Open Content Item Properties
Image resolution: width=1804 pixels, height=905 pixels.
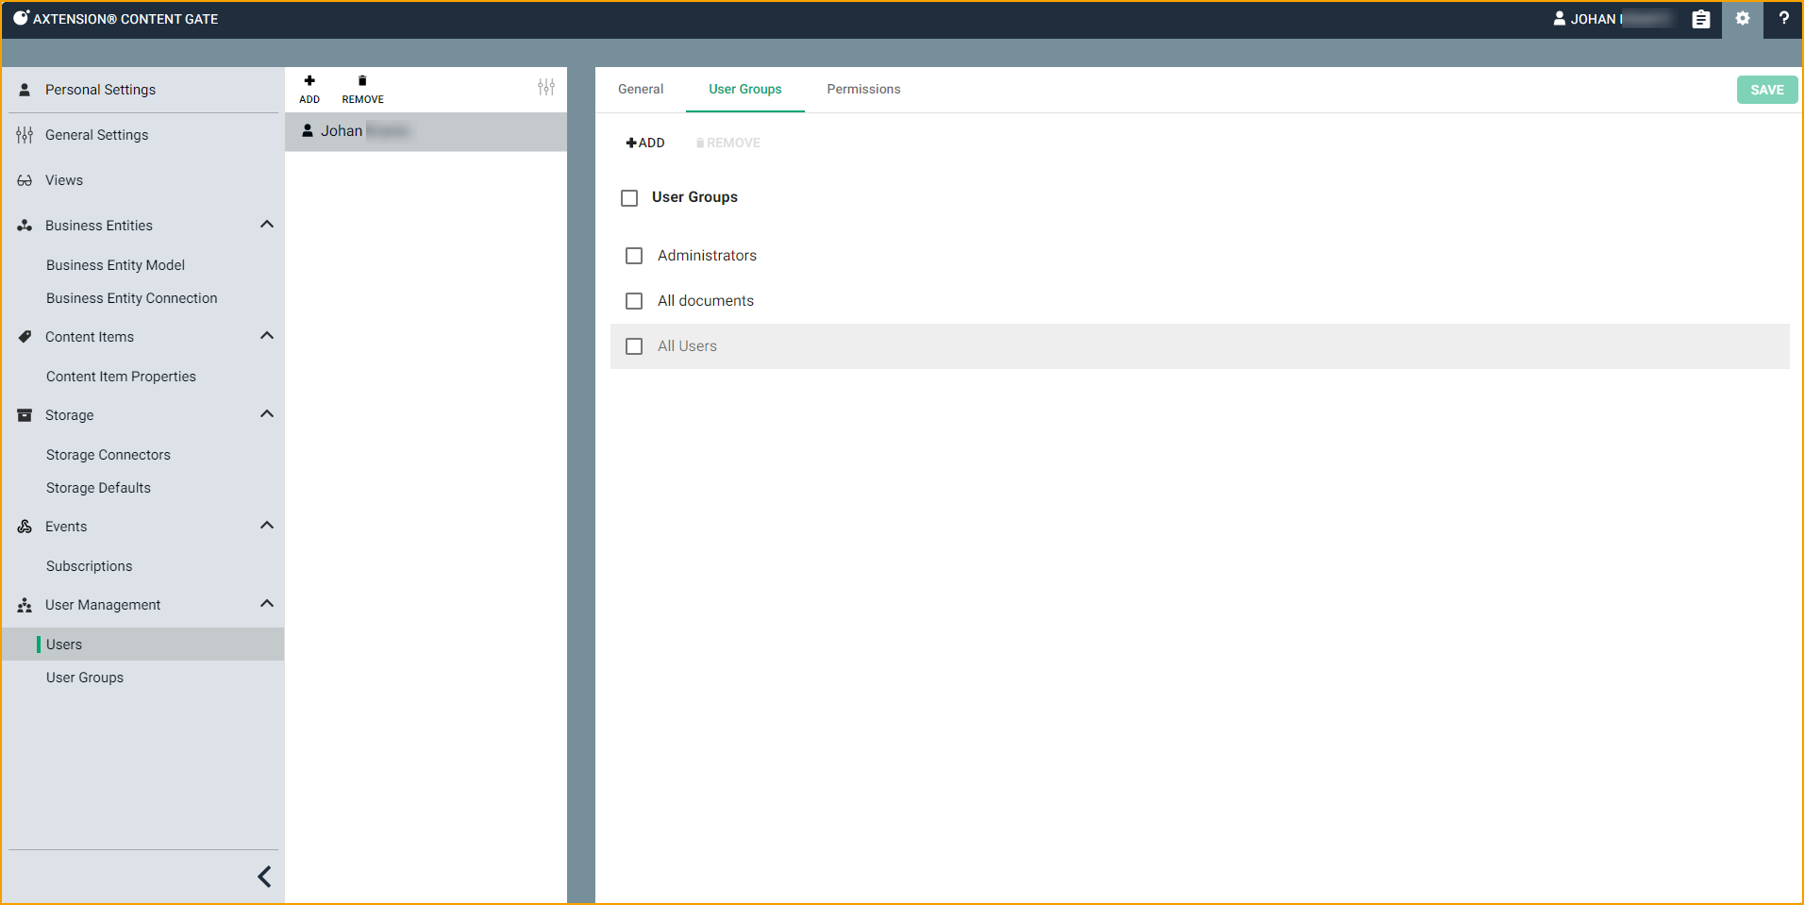click(121, 377)
